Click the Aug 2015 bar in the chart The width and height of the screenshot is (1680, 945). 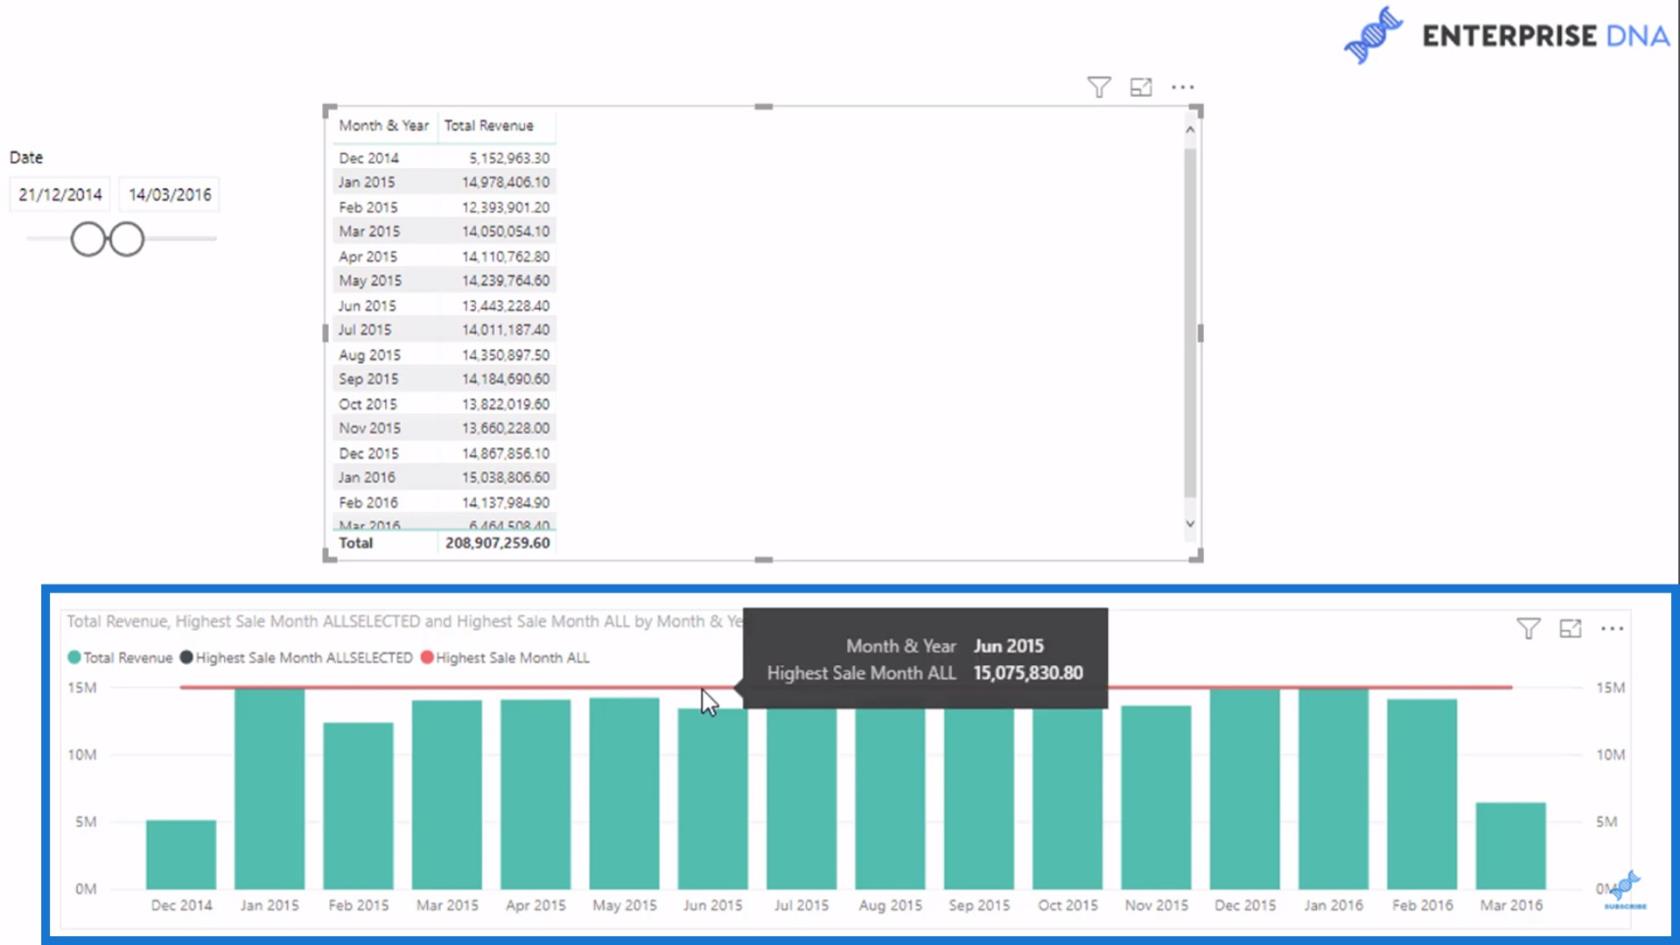tap(890, 799)
